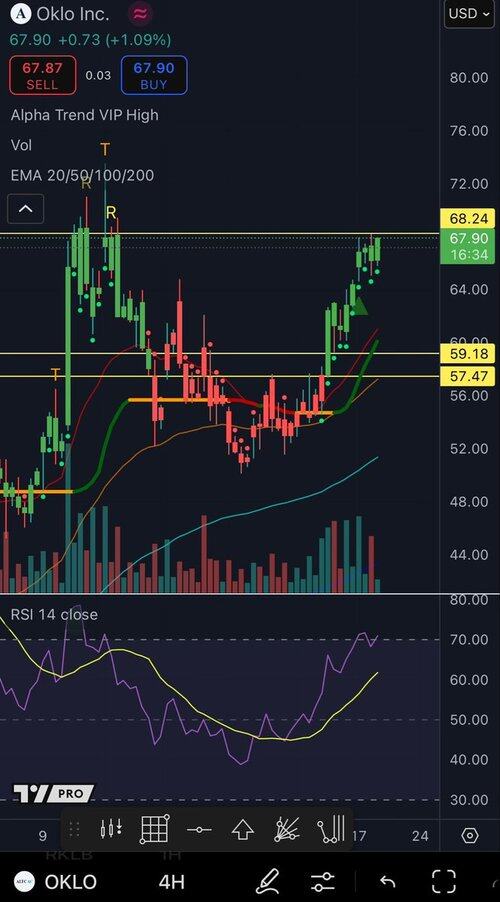Click the 67.90 +0.73 (+1.09%) quote line
The image size is (500, 902).
tap(90, 40)
